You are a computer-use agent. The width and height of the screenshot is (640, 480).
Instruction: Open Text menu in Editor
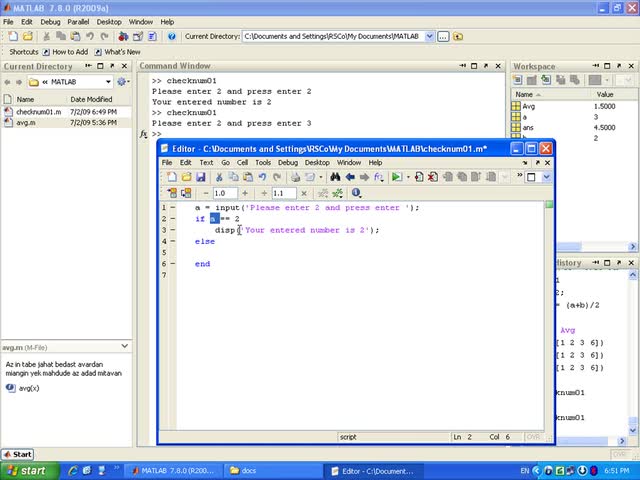tap(206, 162)
